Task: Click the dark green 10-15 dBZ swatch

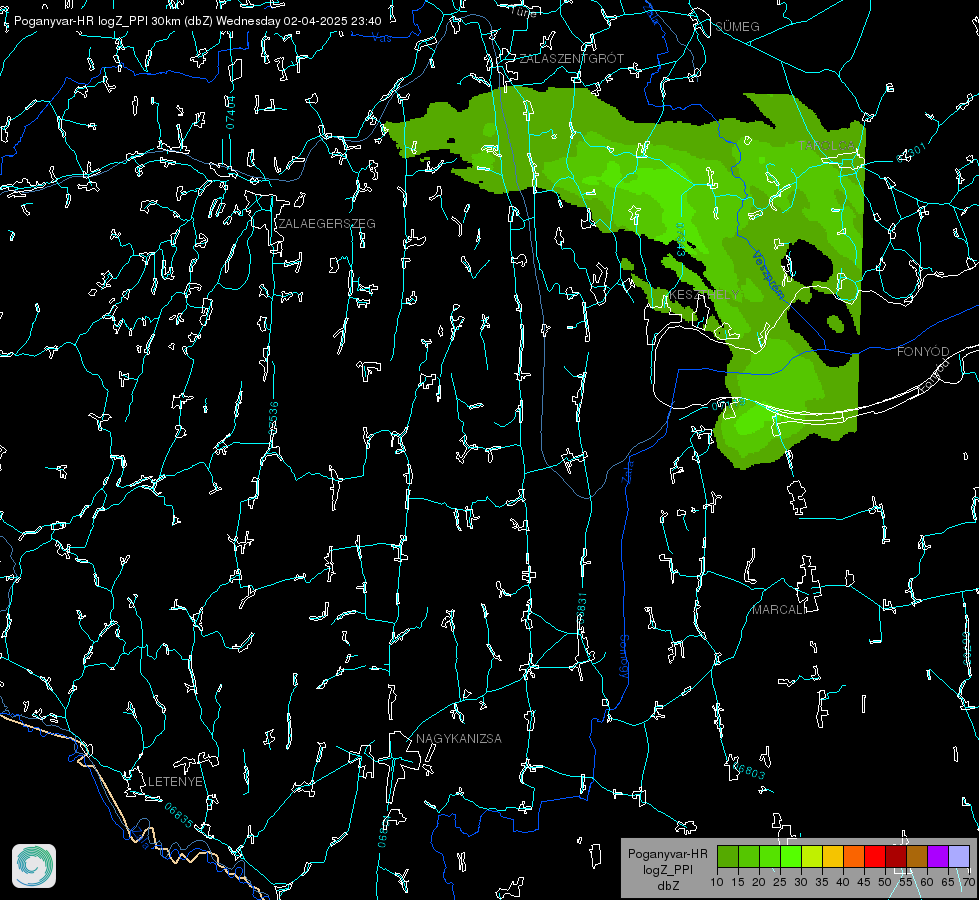Action: click(x=728, y=856)
